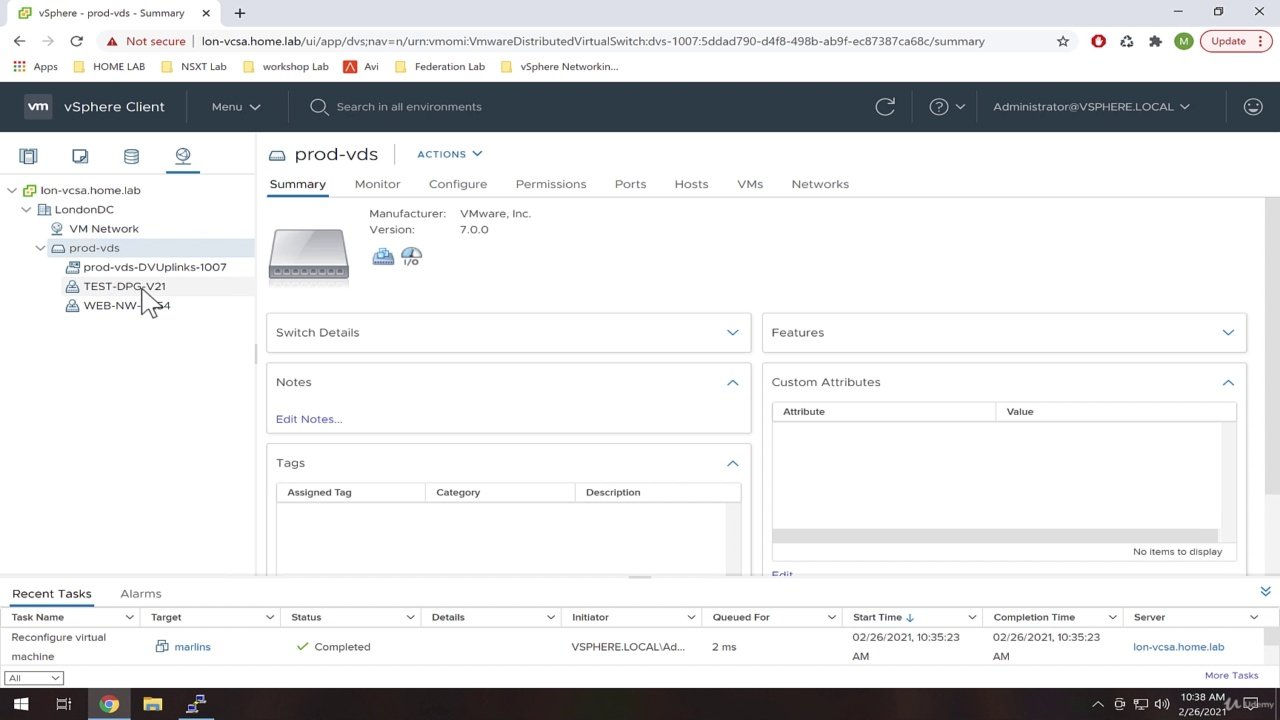The height and width of the screenshot is (720, 1280).
Task: Click the taskbar volume icon
Action: click(x=1162, y=704)
